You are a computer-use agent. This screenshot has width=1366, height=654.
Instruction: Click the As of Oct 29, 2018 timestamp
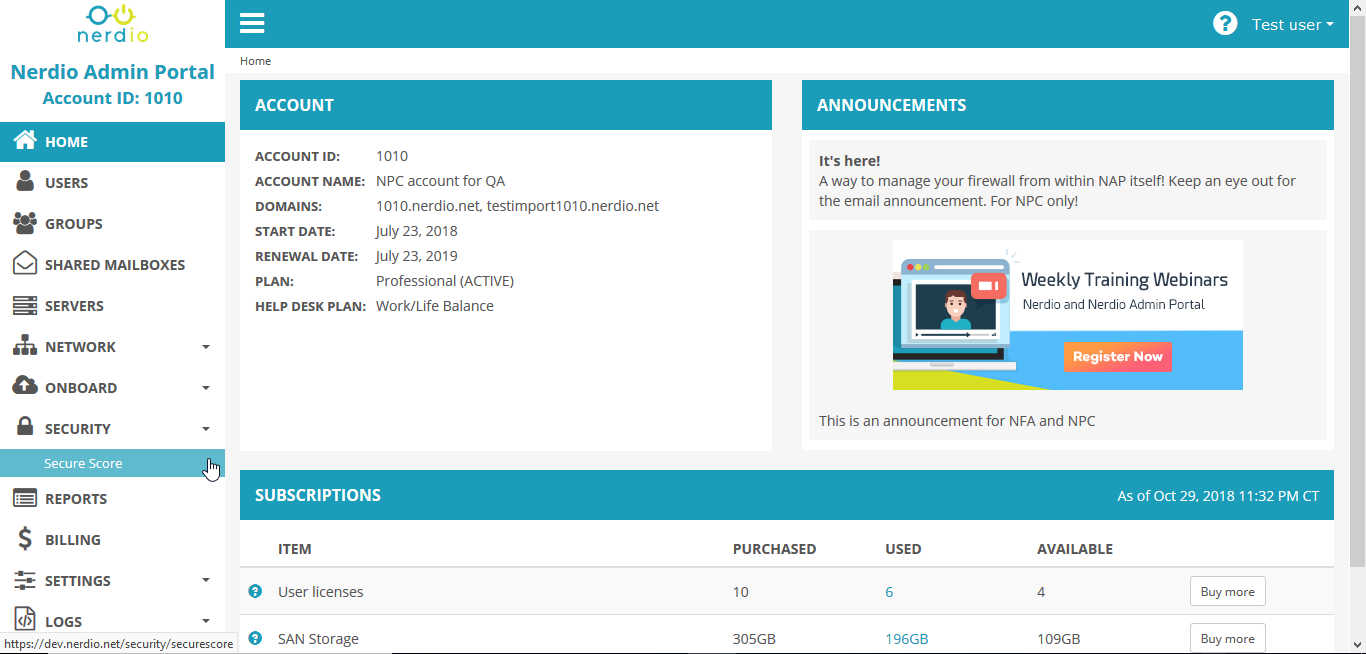(1218, 496)
